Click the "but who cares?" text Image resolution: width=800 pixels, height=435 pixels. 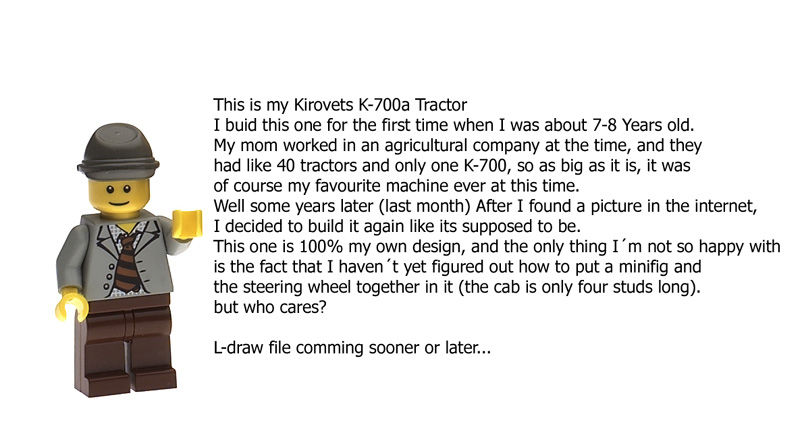pyautogui.click(x=262, y=308)
